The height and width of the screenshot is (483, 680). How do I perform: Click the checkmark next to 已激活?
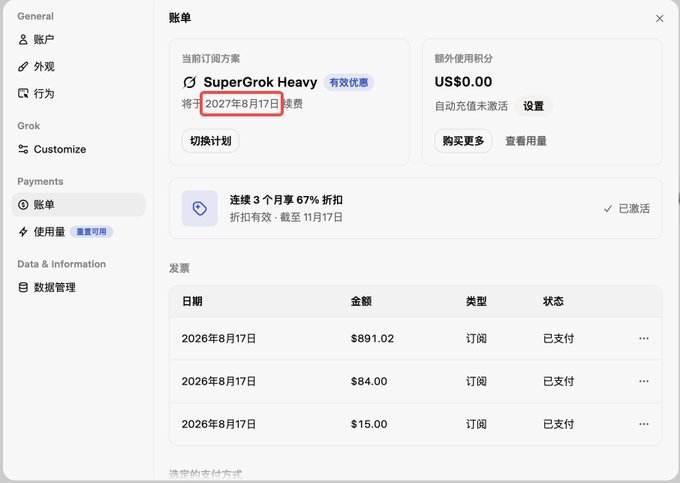[x=608, y=209]
